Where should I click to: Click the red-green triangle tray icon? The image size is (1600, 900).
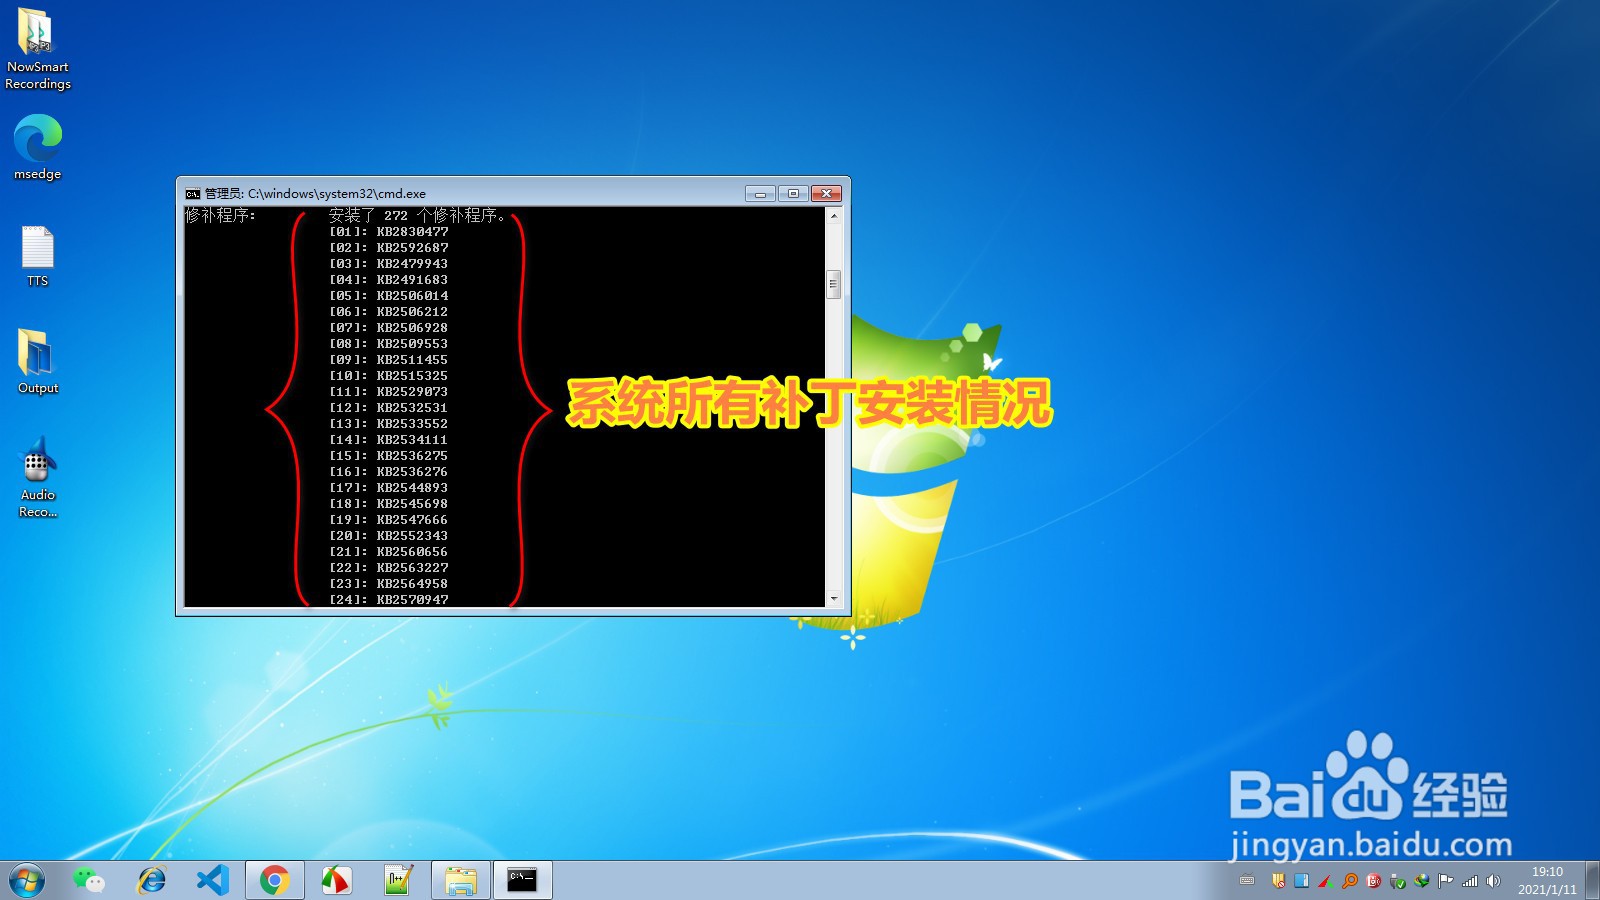point(1325,881)
